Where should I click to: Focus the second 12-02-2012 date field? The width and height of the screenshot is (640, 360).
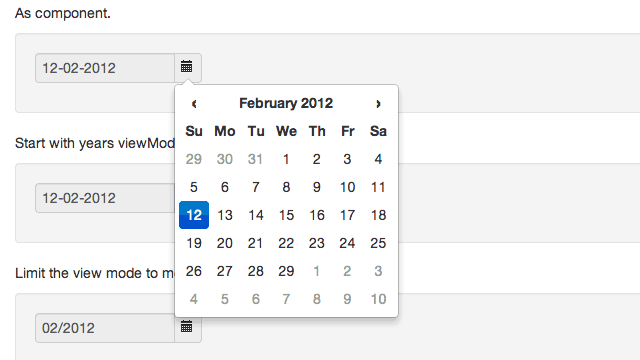pyautogui.click(x=105, y=198)
